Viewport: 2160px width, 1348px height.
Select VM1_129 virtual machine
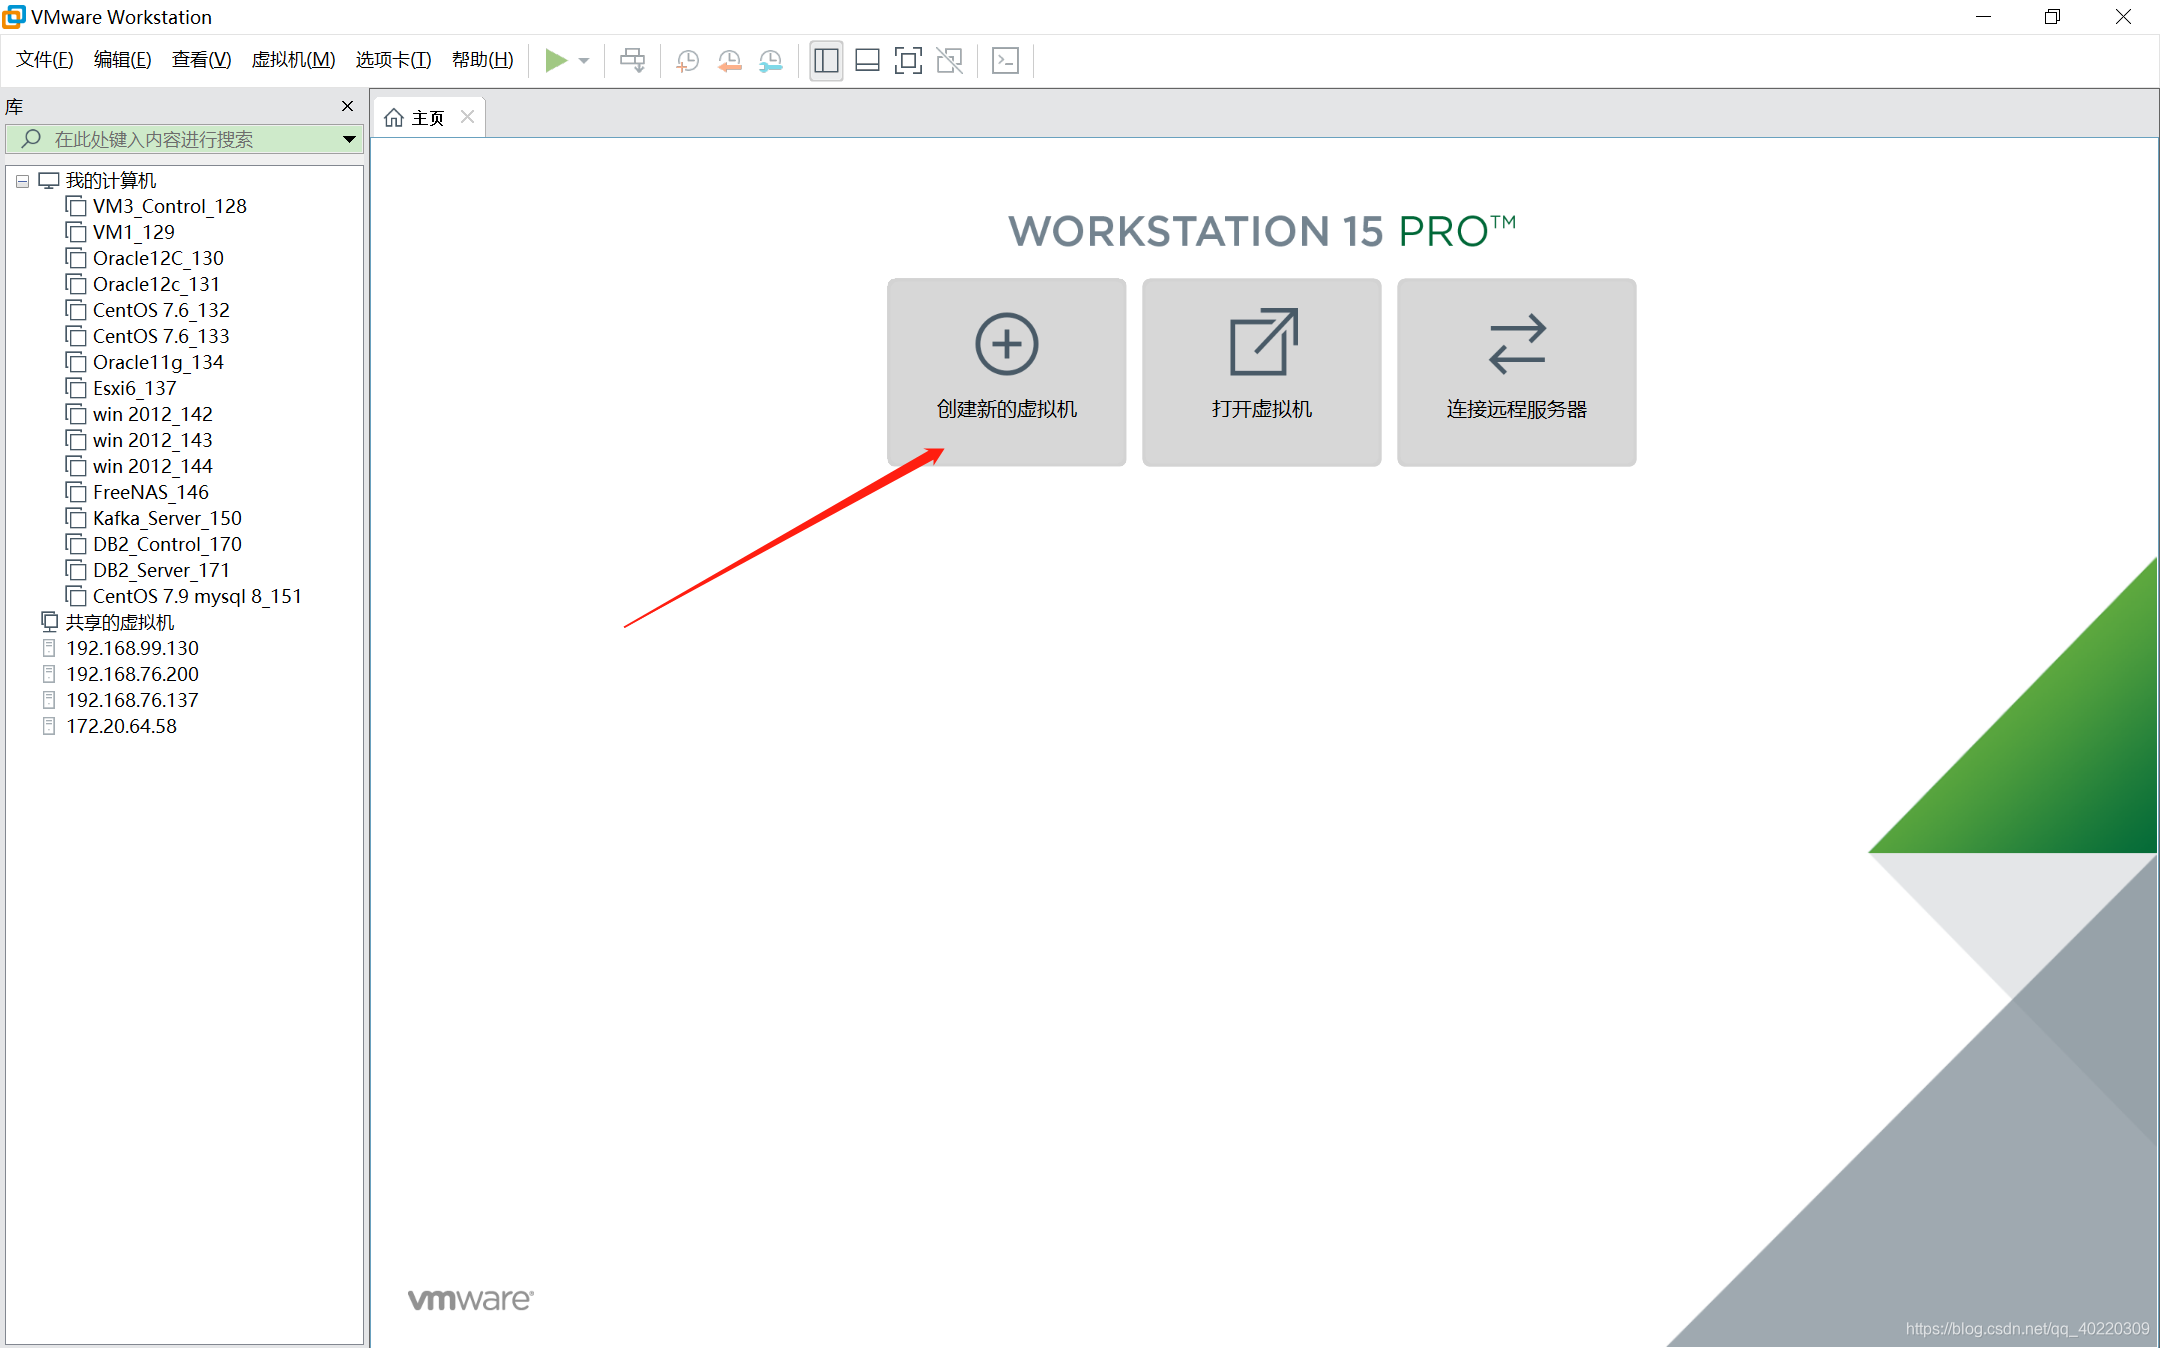[133, 232]
